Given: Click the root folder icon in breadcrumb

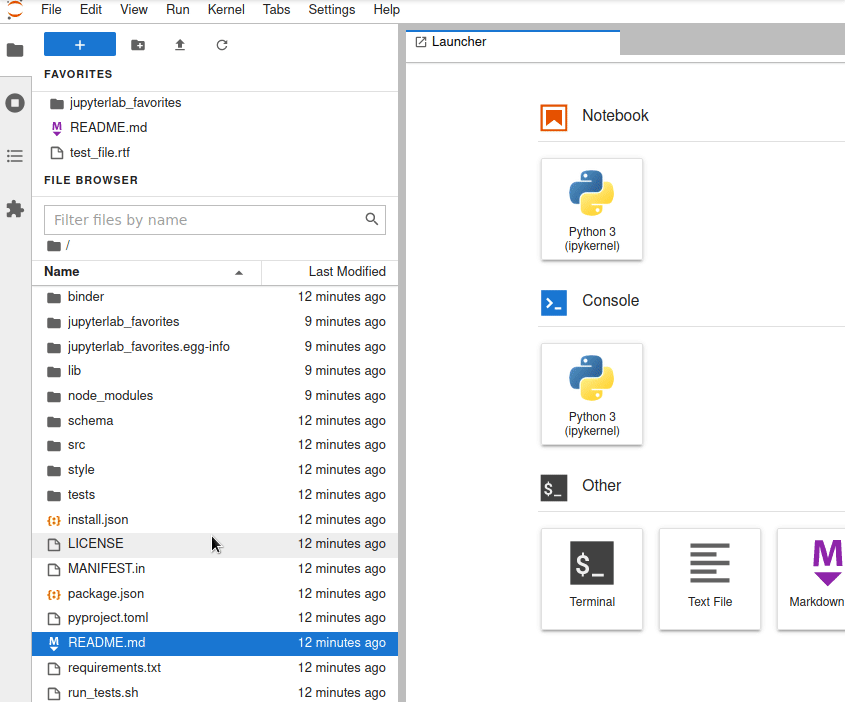Looking at the screenshot, I should pyautogui.click(x=54, y=246).
